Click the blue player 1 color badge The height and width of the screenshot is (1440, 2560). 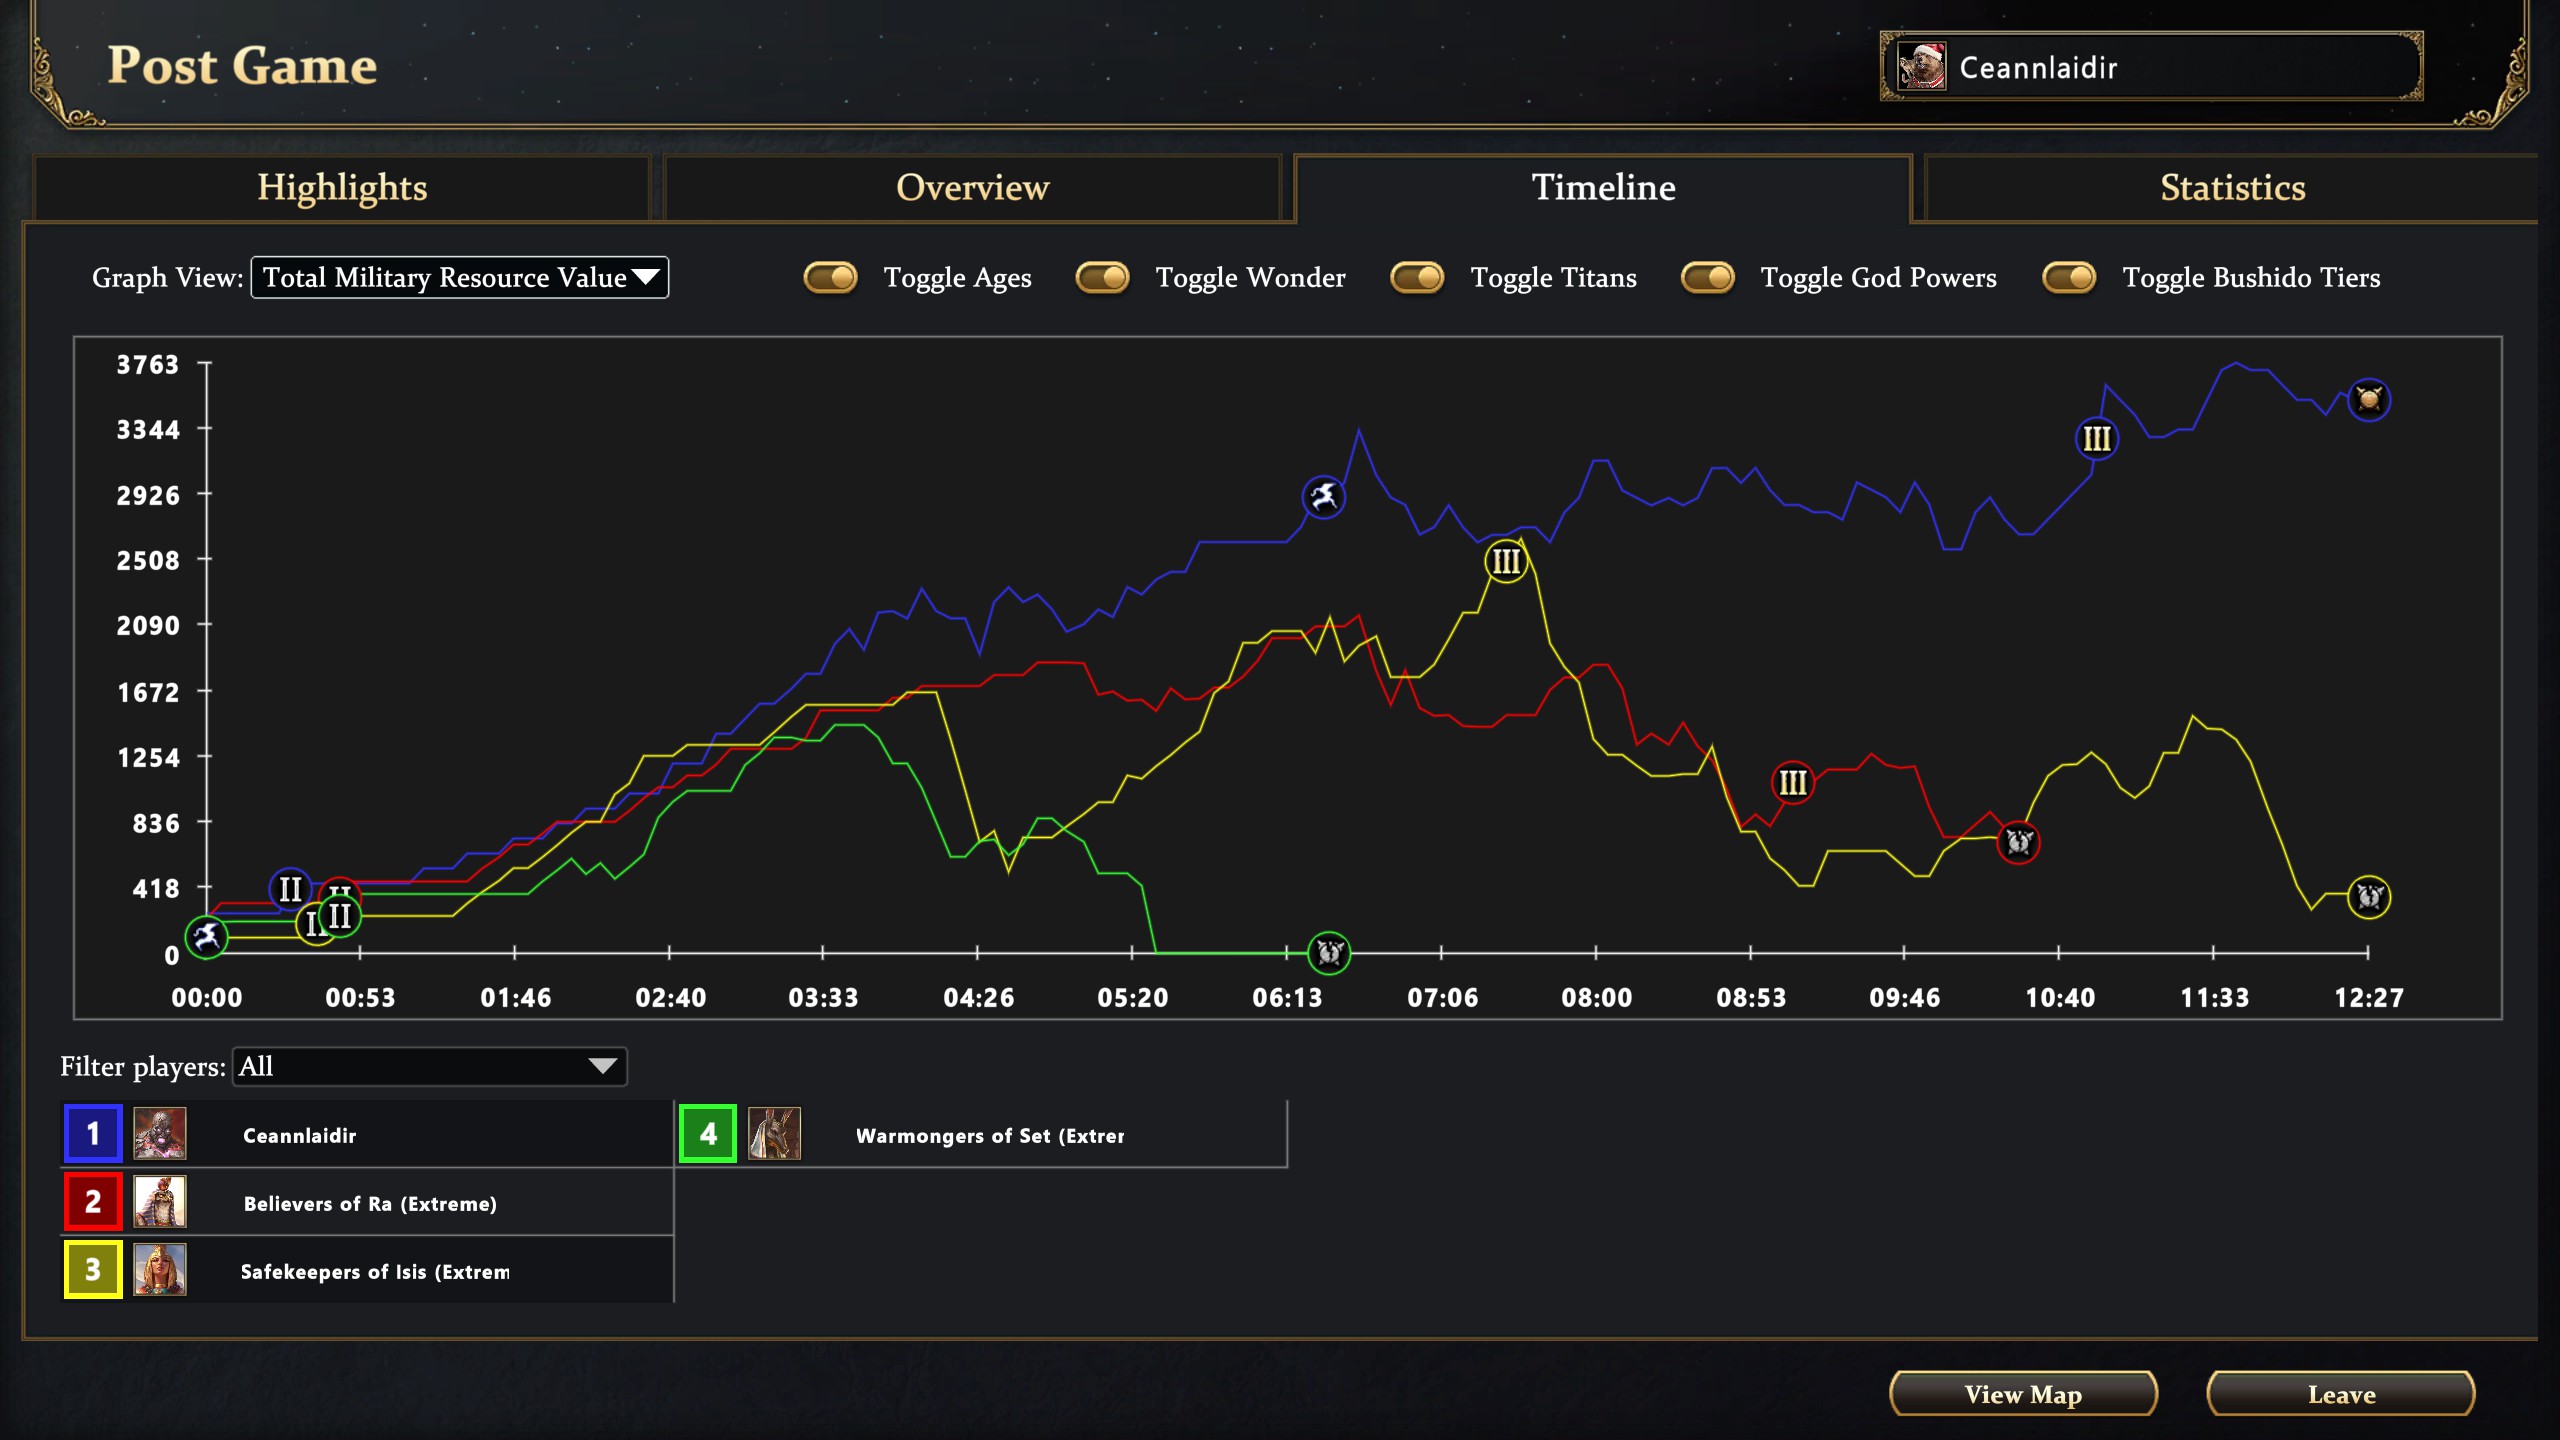point(93,1134)
